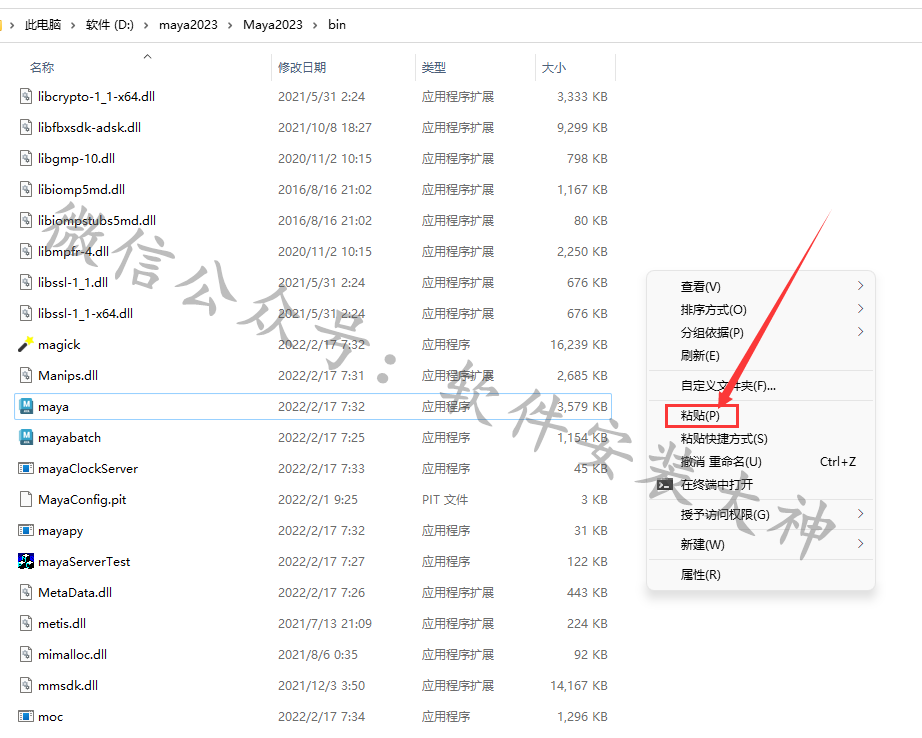Click the libssl-1_1.dll file icon
Viewport: 922px width, 738px height.
26,282
